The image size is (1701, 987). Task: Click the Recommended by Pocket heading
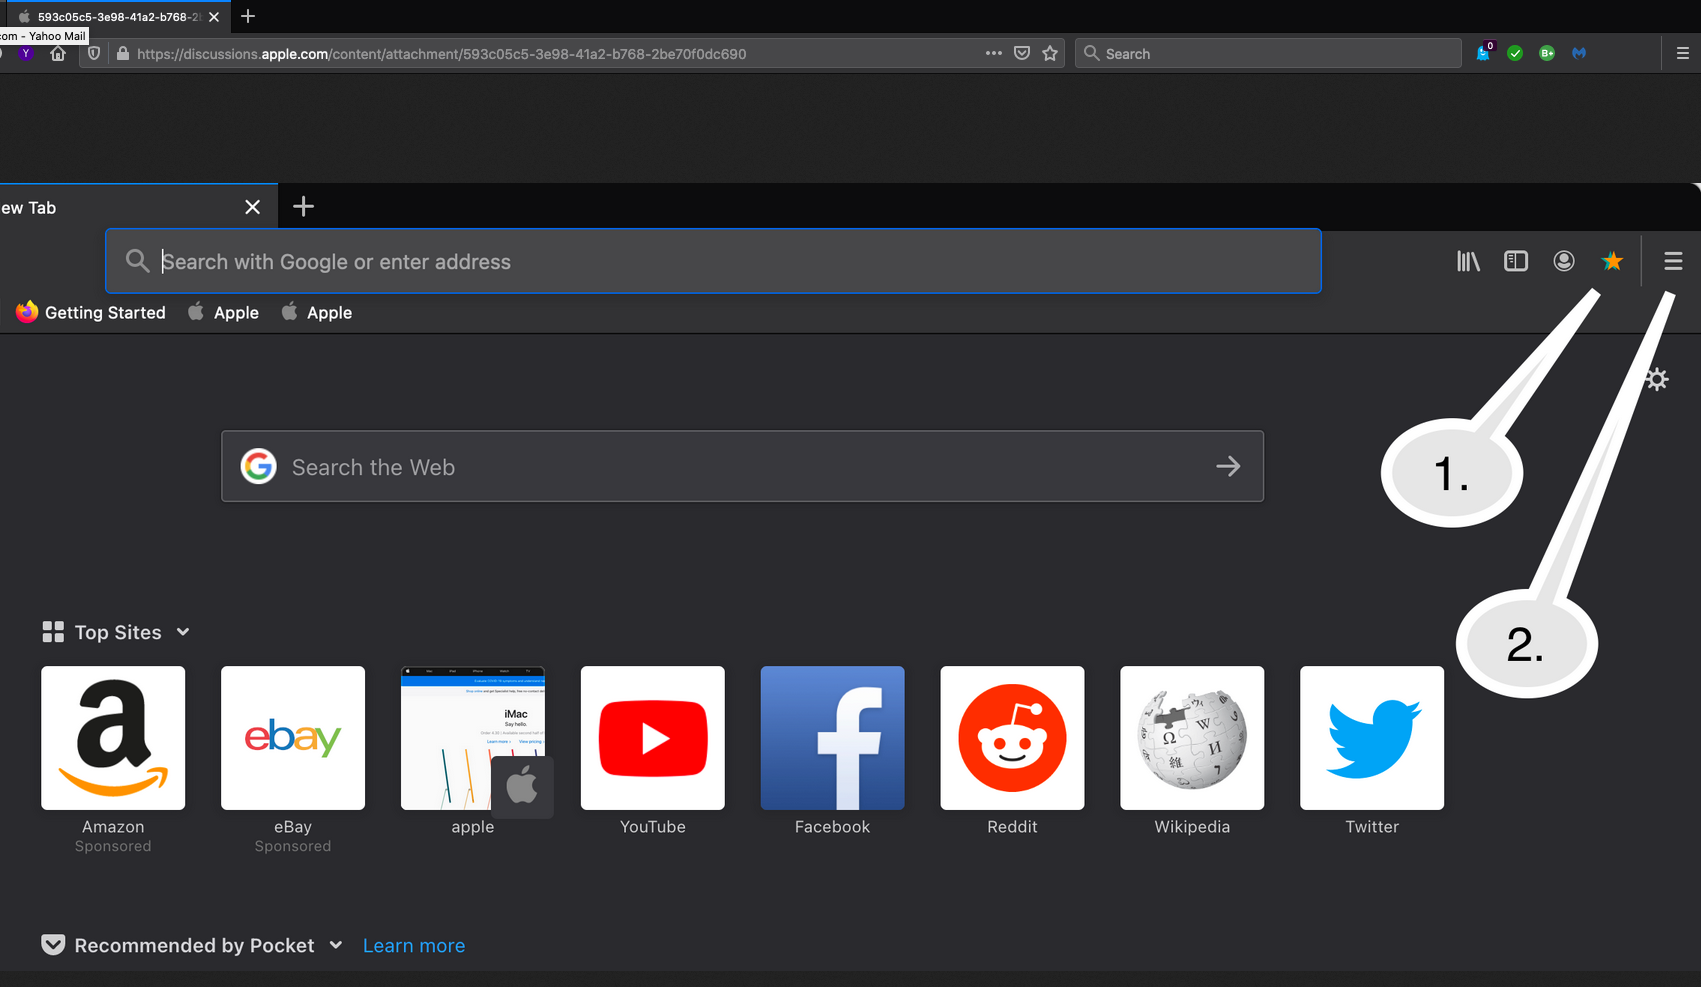tap(194, 946)
